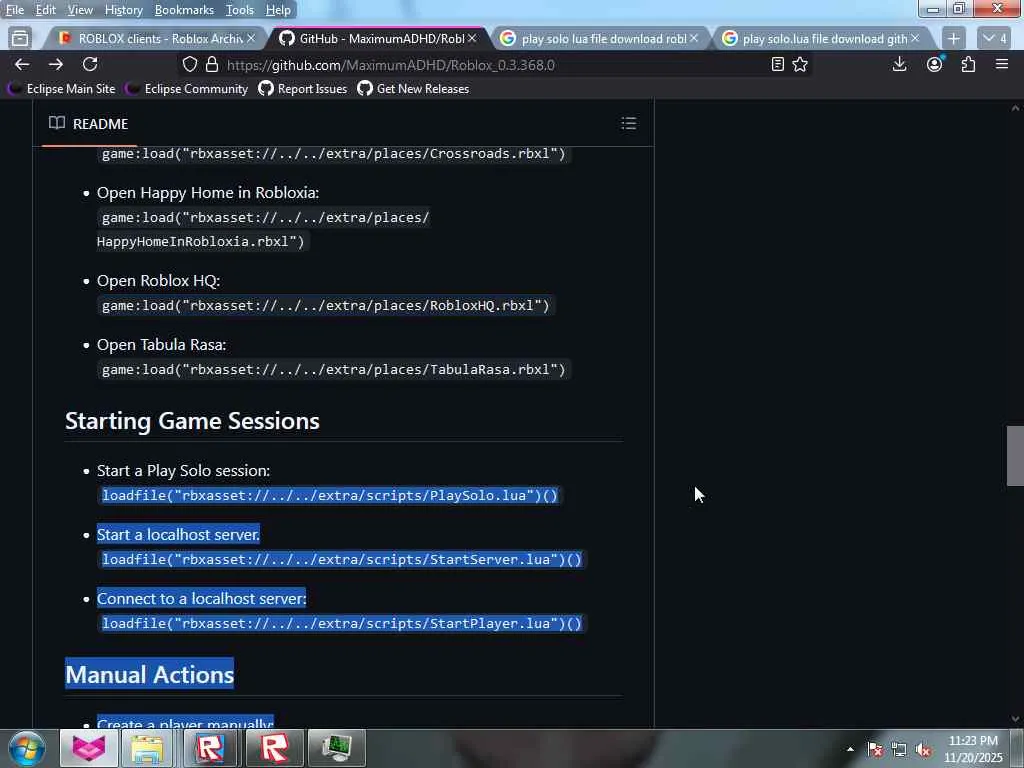The height and width of the screenshot is (768, 1024).
Task: Open the Help menu
Action: coord(278,10)
